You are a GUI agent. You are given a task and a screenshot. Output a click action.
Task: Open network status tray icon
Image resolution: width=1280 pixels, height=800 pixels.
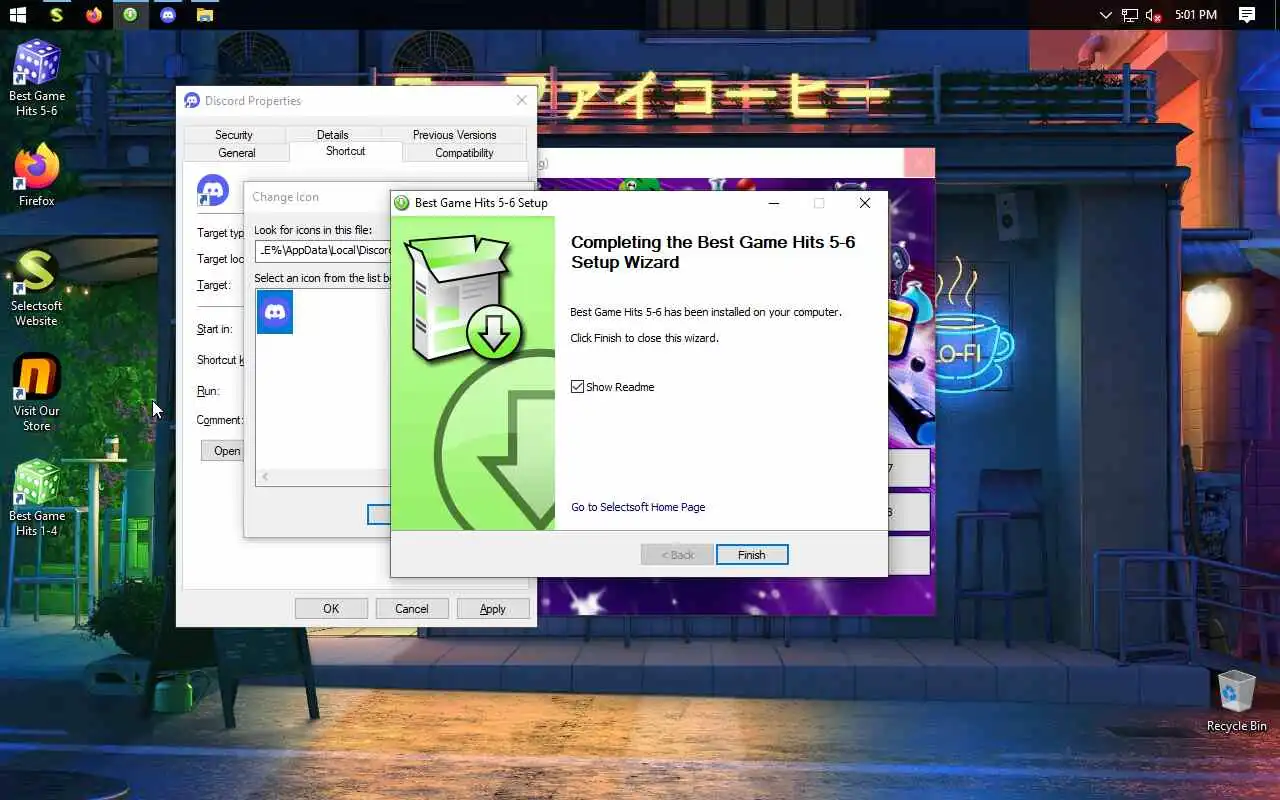[x=1129, y=15]
